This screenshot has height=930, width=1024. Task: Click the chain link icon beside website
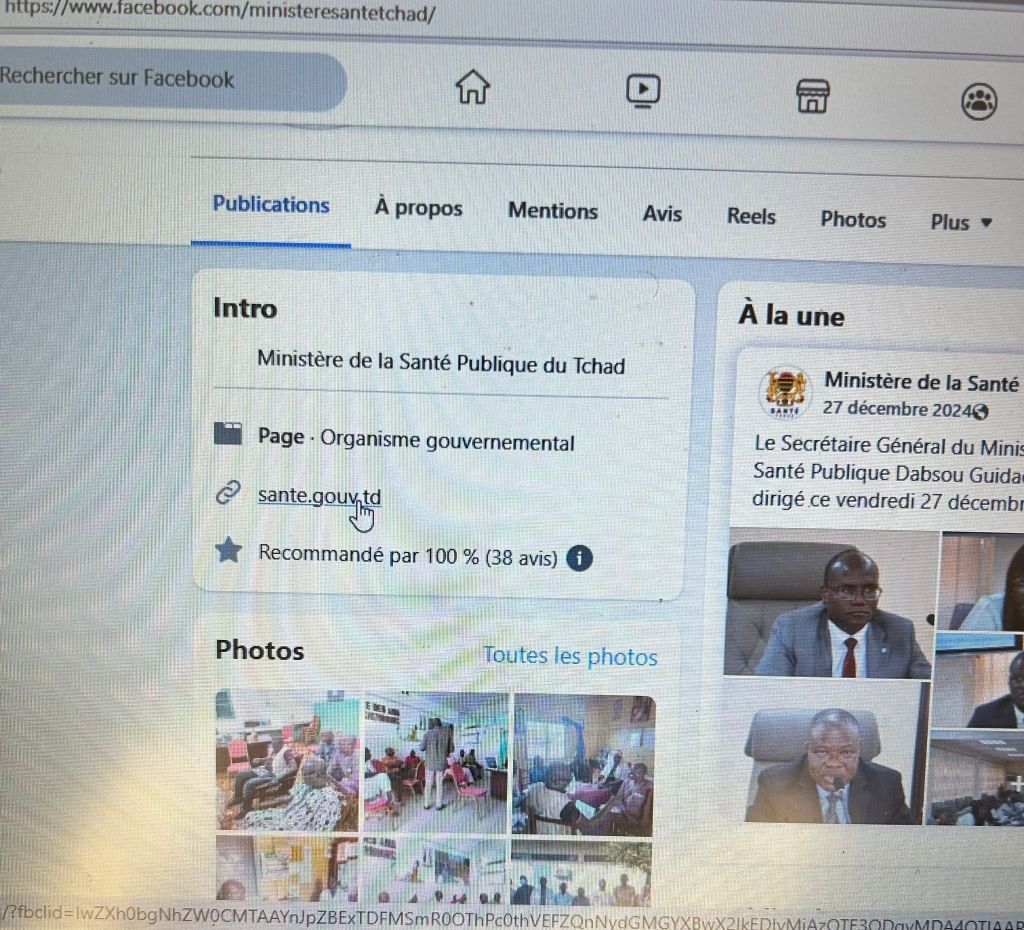coord(229,492)
